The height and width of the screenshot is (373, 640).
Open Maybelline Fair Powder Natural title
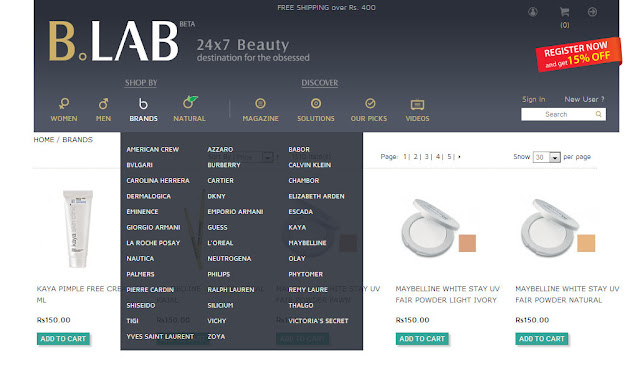(567, 294)
